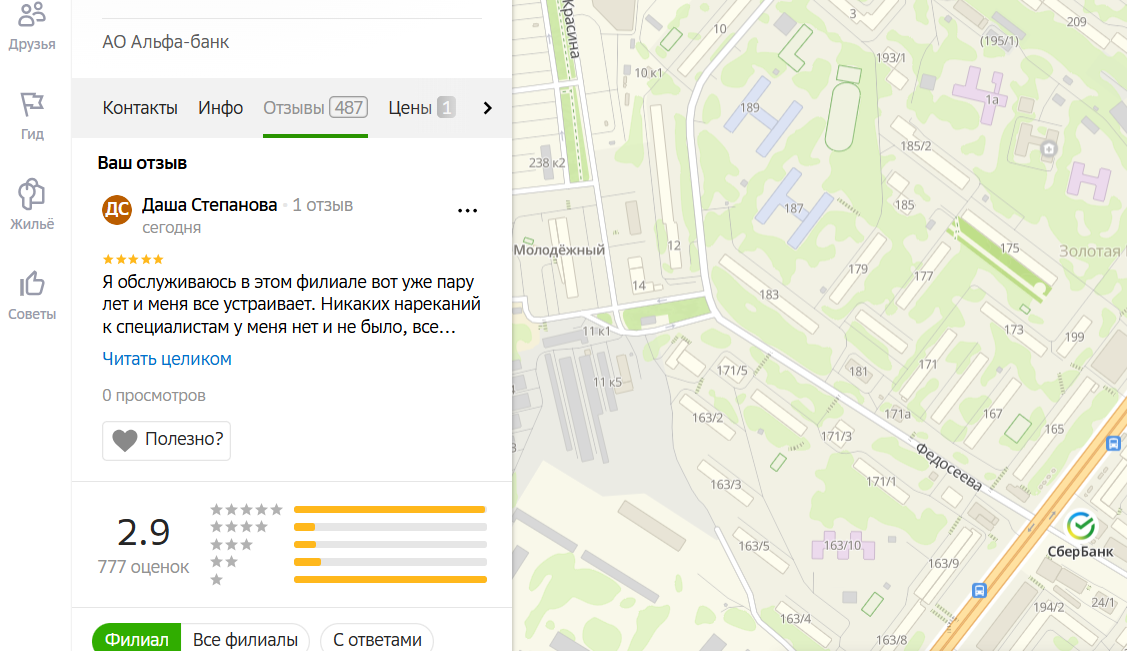
Task: Switch to the Контакты tab
Action: point(139,108)
